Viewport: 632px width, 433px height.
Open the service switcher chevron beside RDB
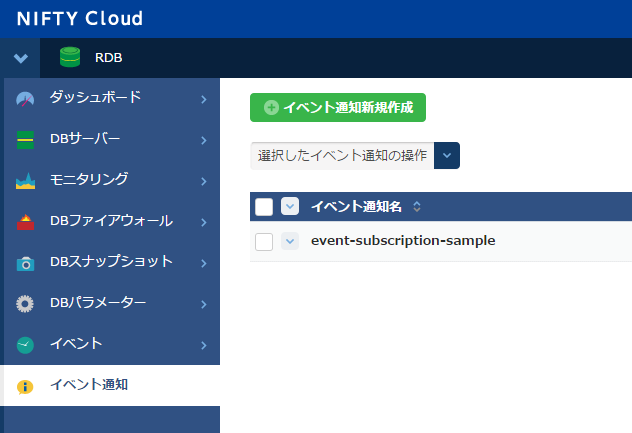(21, 58)
